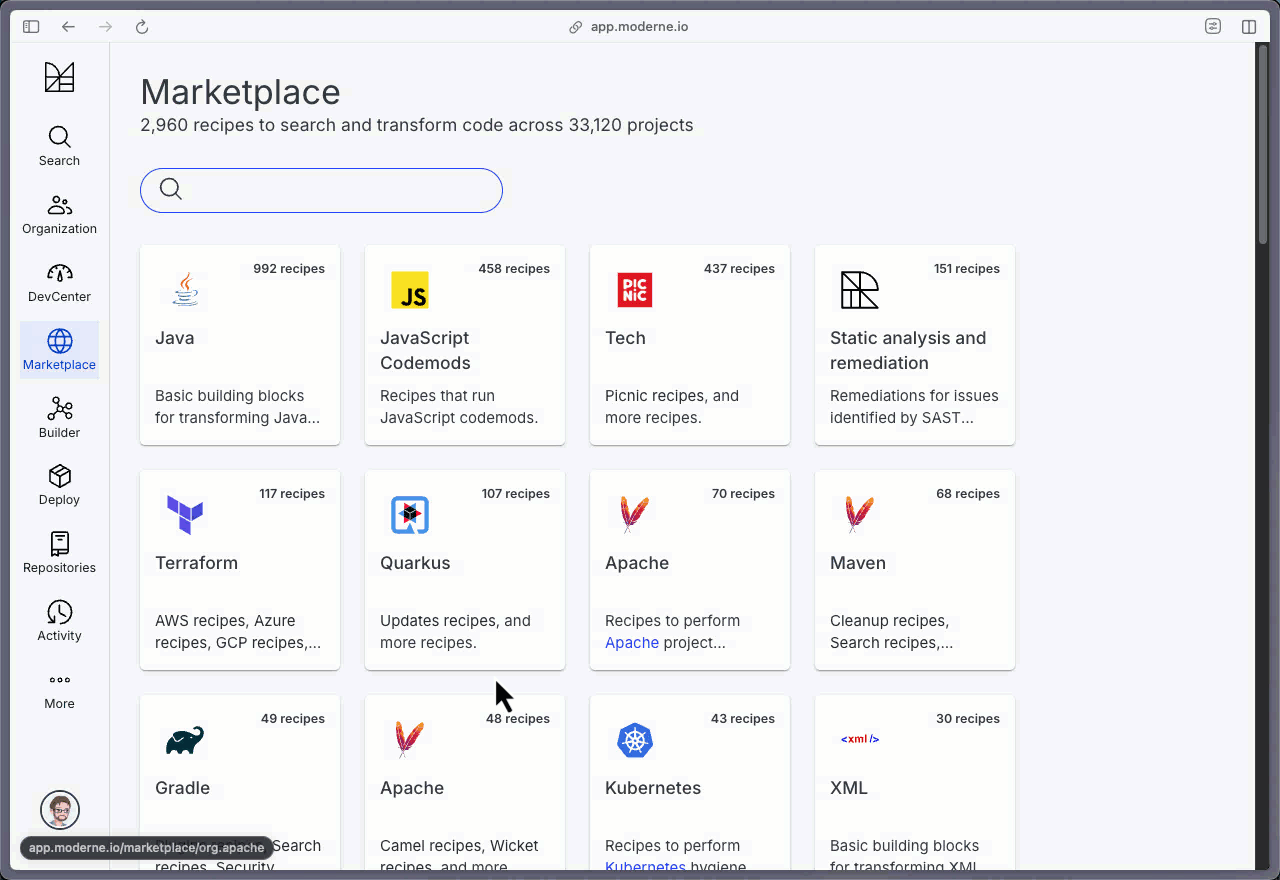The width and height of the screenshot is (1280, 880).
Task: Open the Builder page
Action: pos(59,418)
